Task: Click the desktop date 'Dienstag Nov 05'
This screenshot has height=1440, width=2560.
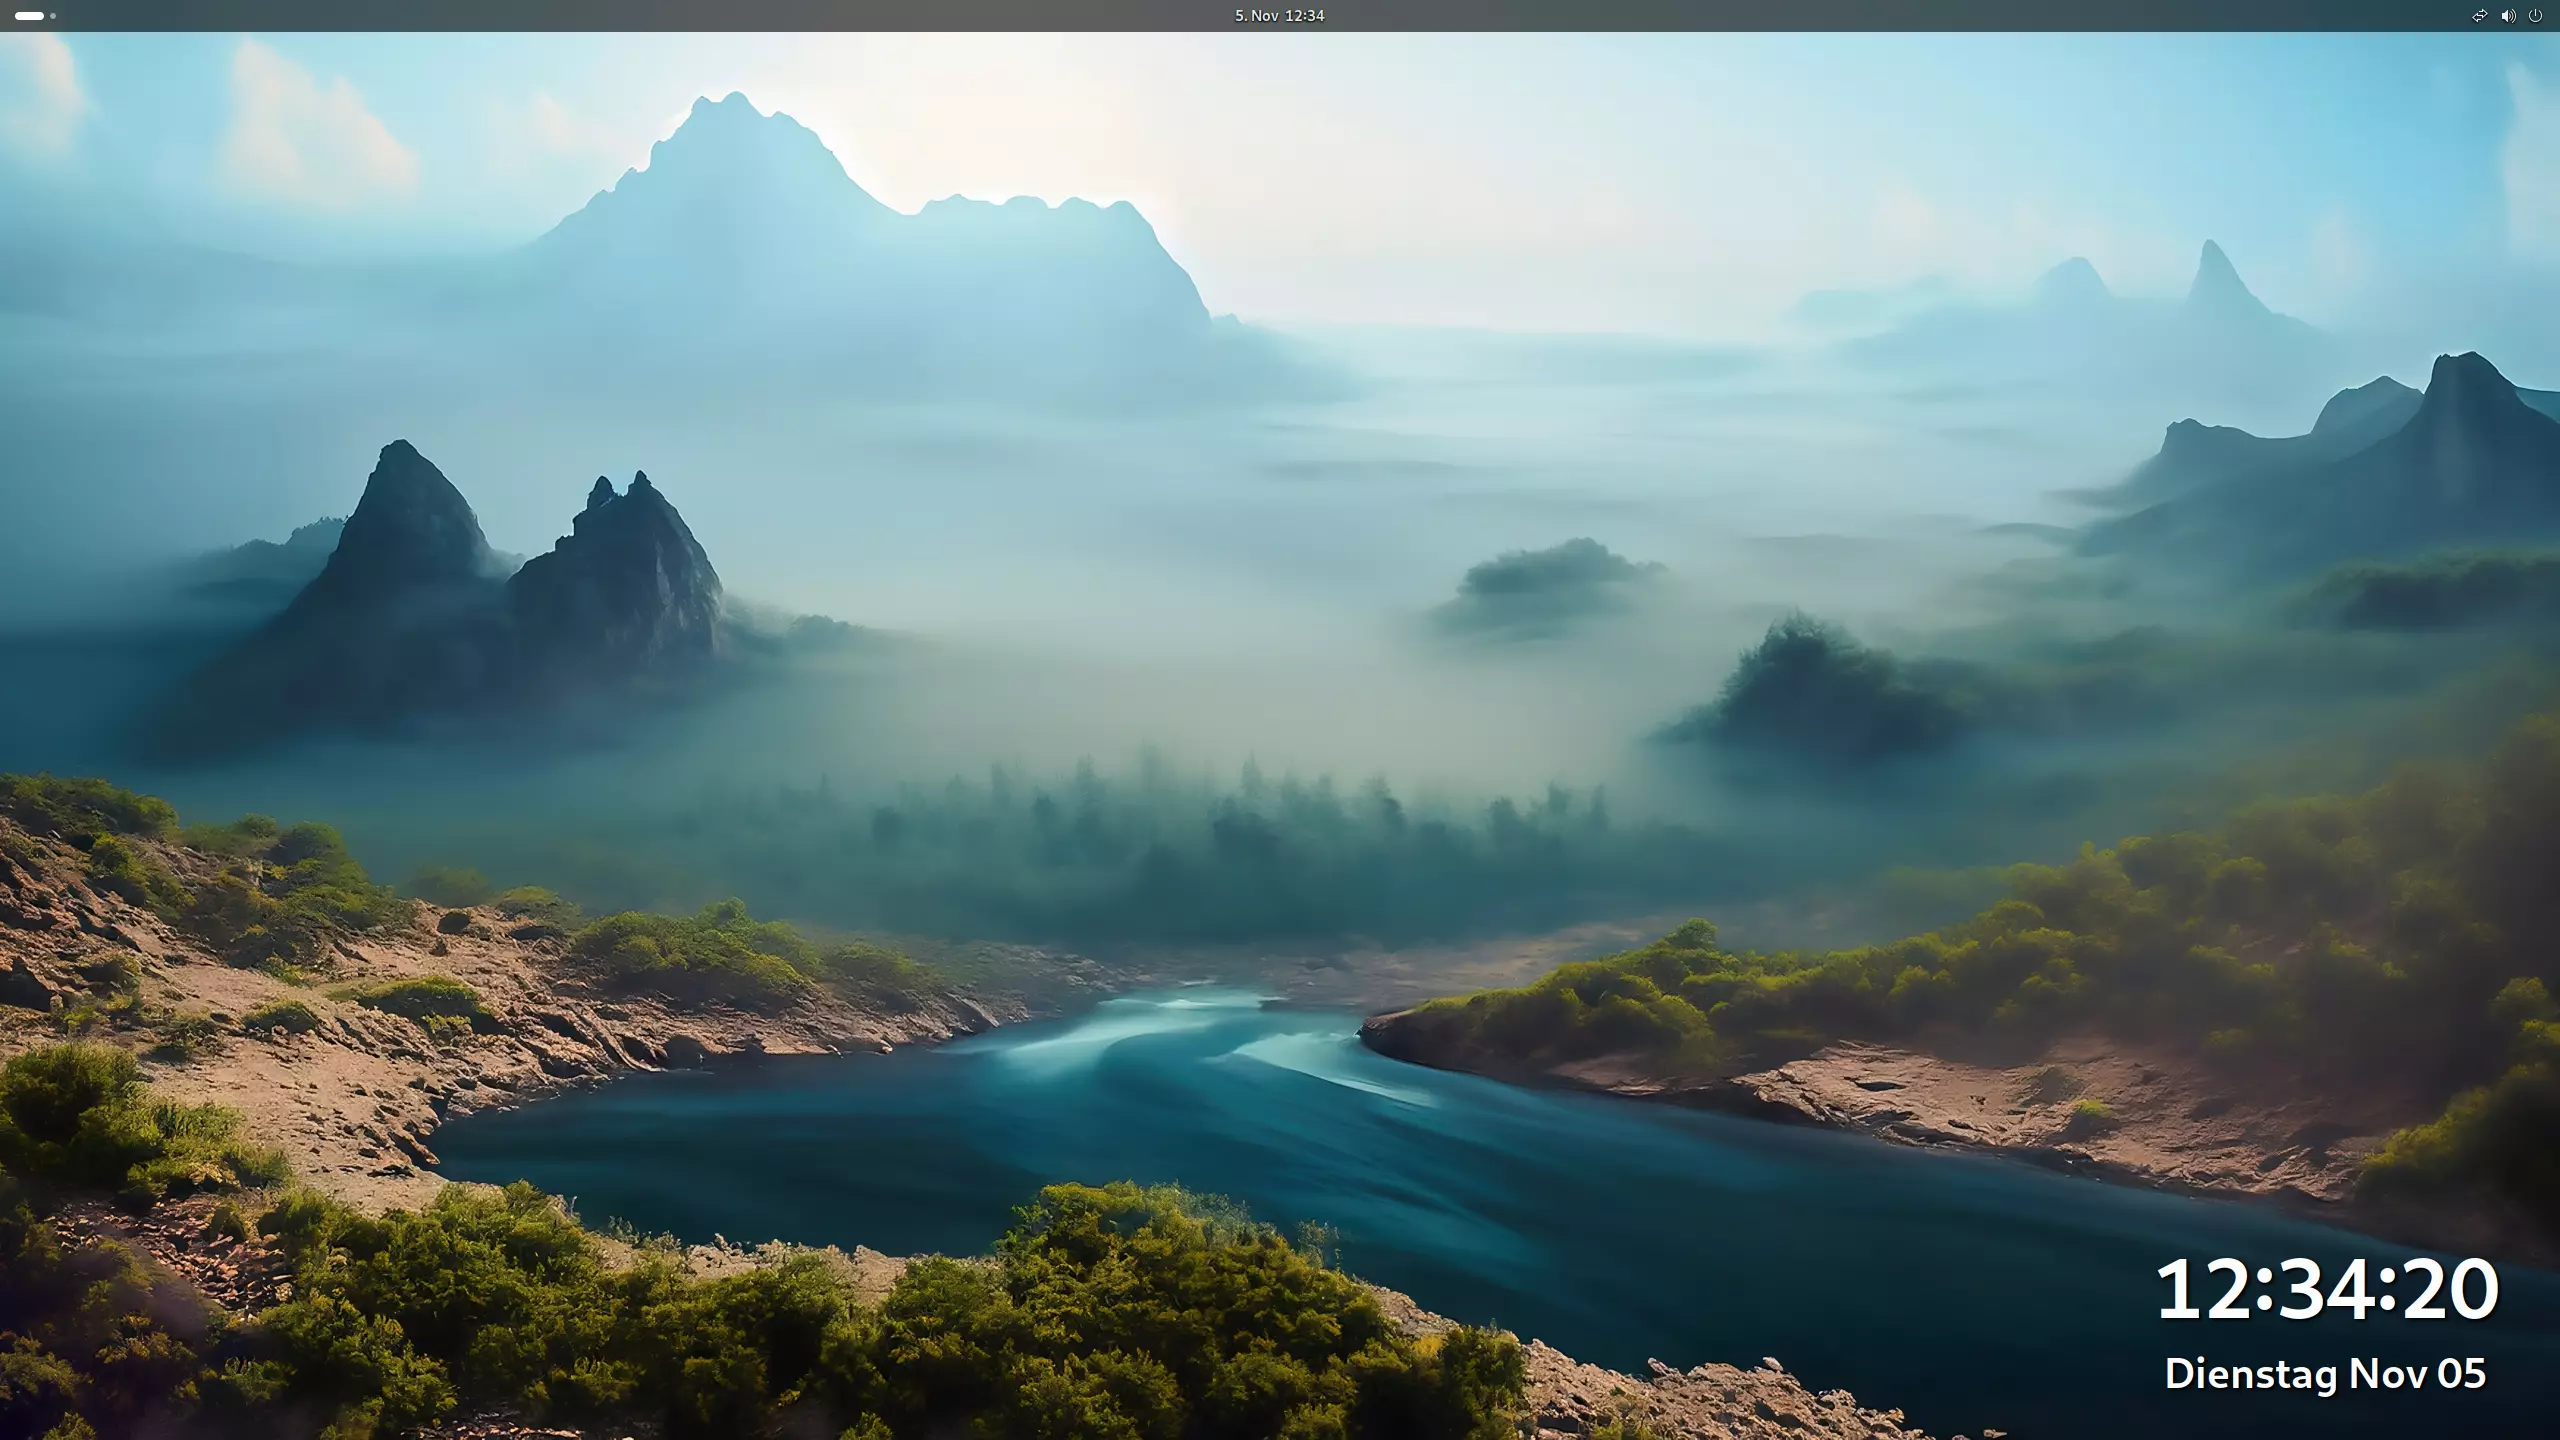Action: (2325, 1374)
